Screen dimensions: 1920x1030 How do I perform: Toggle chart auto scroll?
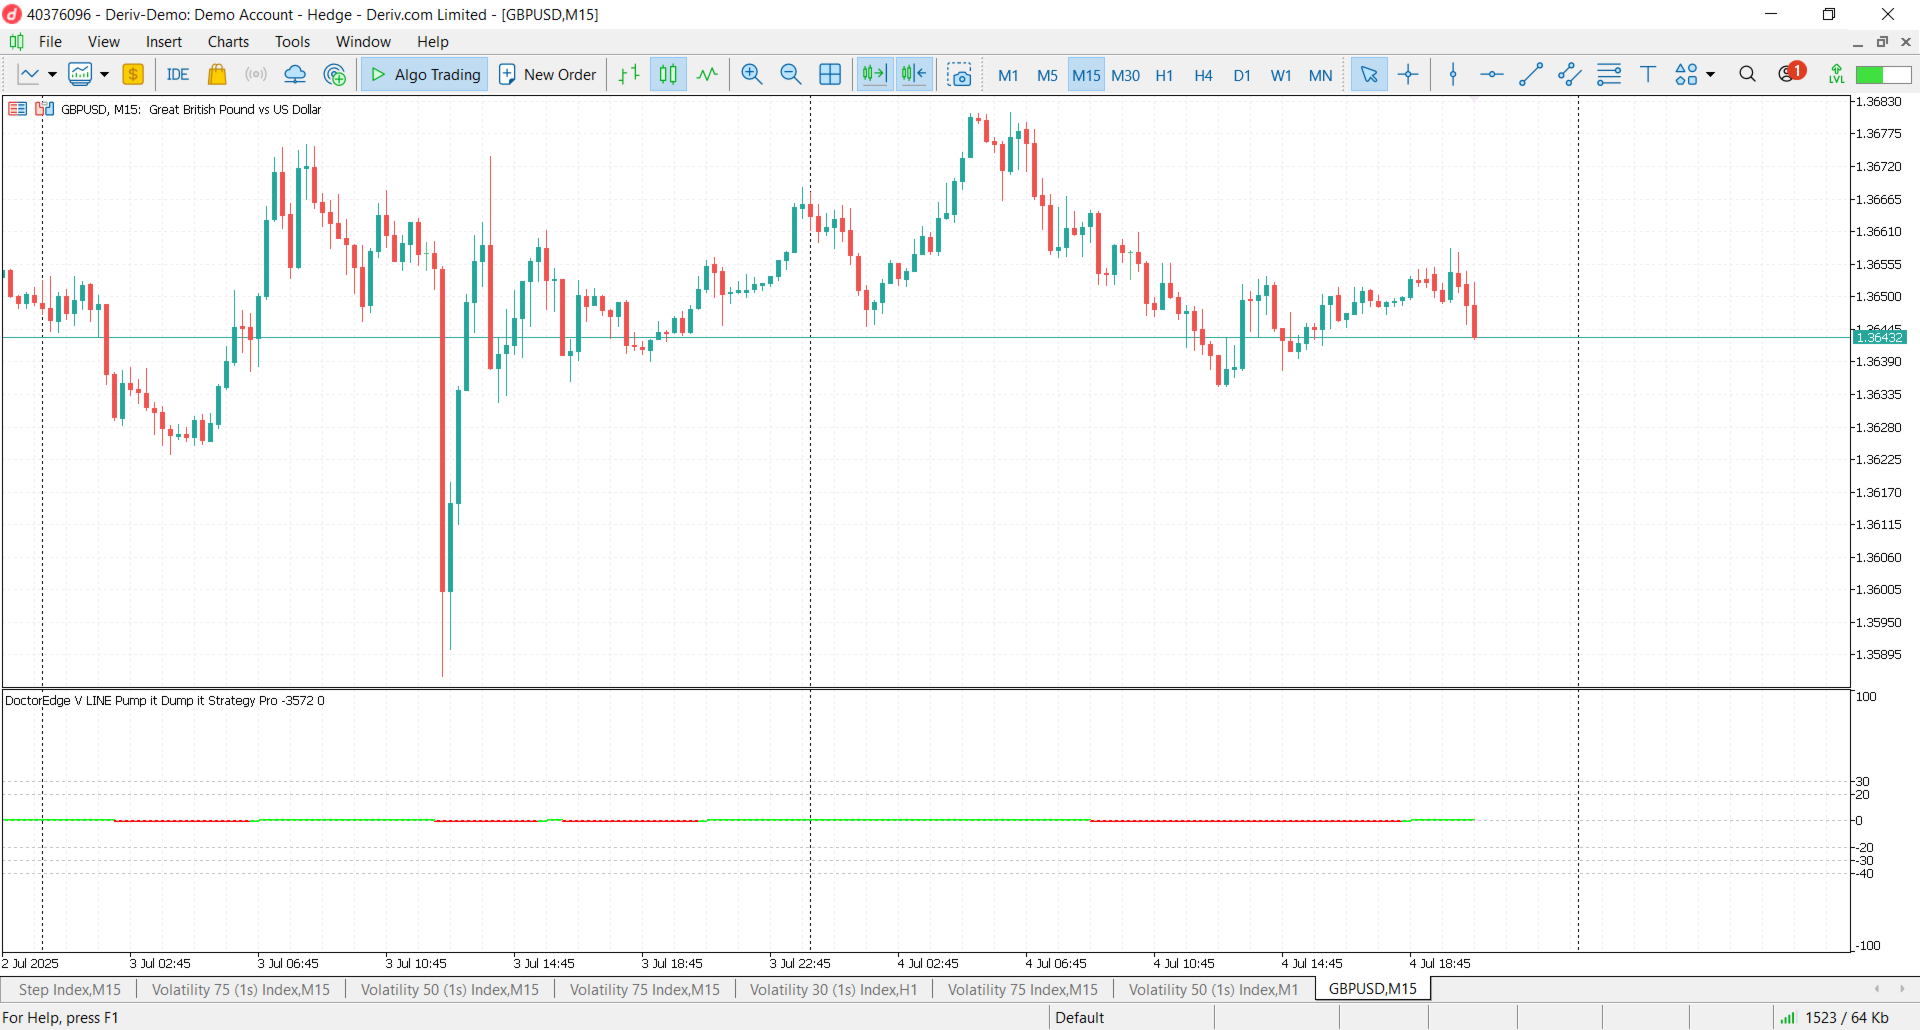click(875, 74)
